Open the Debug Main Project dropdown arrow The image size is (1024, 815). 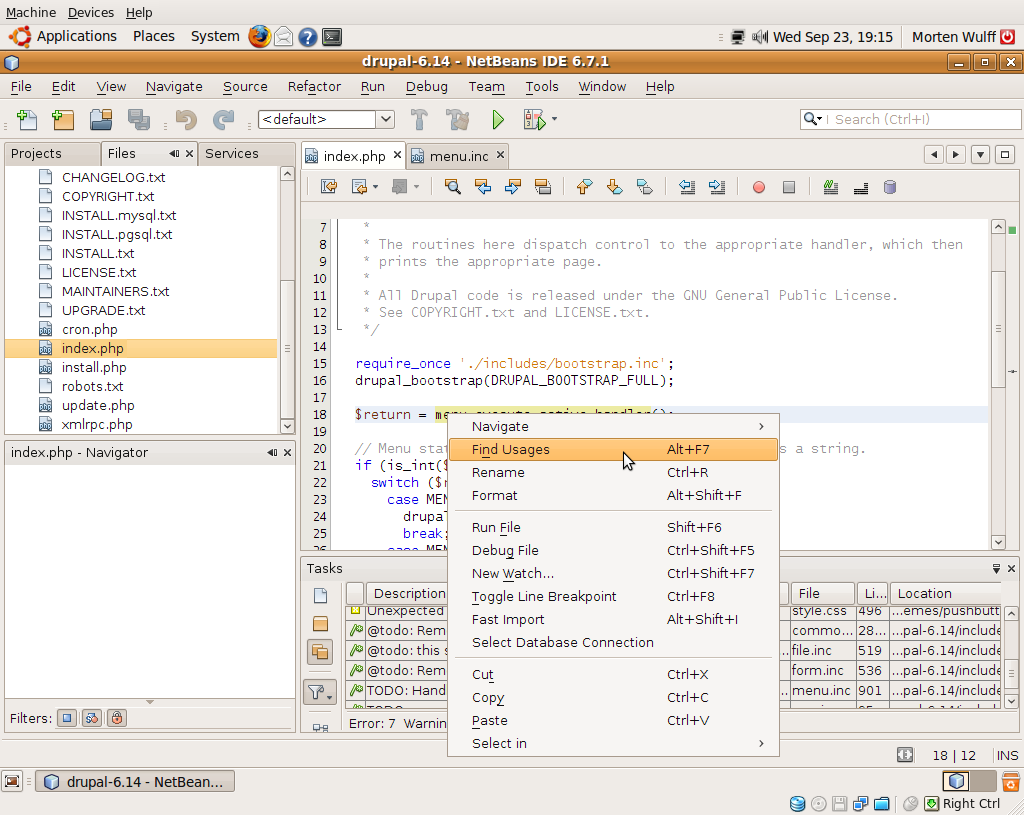(x=554, y=119)
